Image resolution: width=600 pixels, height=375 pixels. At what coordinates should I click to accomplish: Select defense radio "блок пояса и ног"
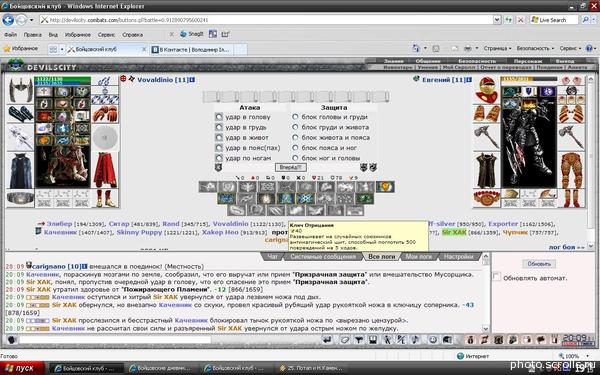pyautogui.click(x=295, y=147)
